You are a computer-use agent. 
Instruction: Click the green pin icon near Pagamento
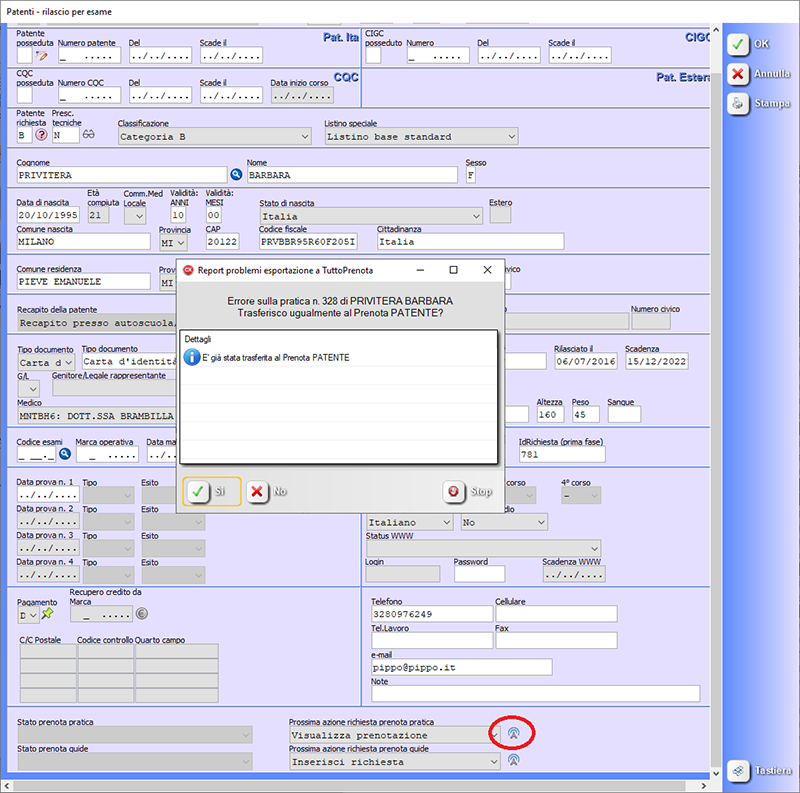pyautogui.click(x=47, y=614)
